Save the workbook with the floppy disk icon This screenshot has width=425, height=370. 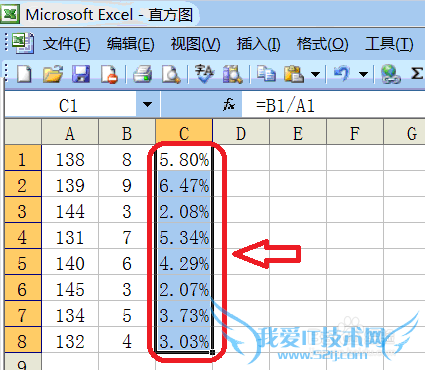(x=81, y=74)
